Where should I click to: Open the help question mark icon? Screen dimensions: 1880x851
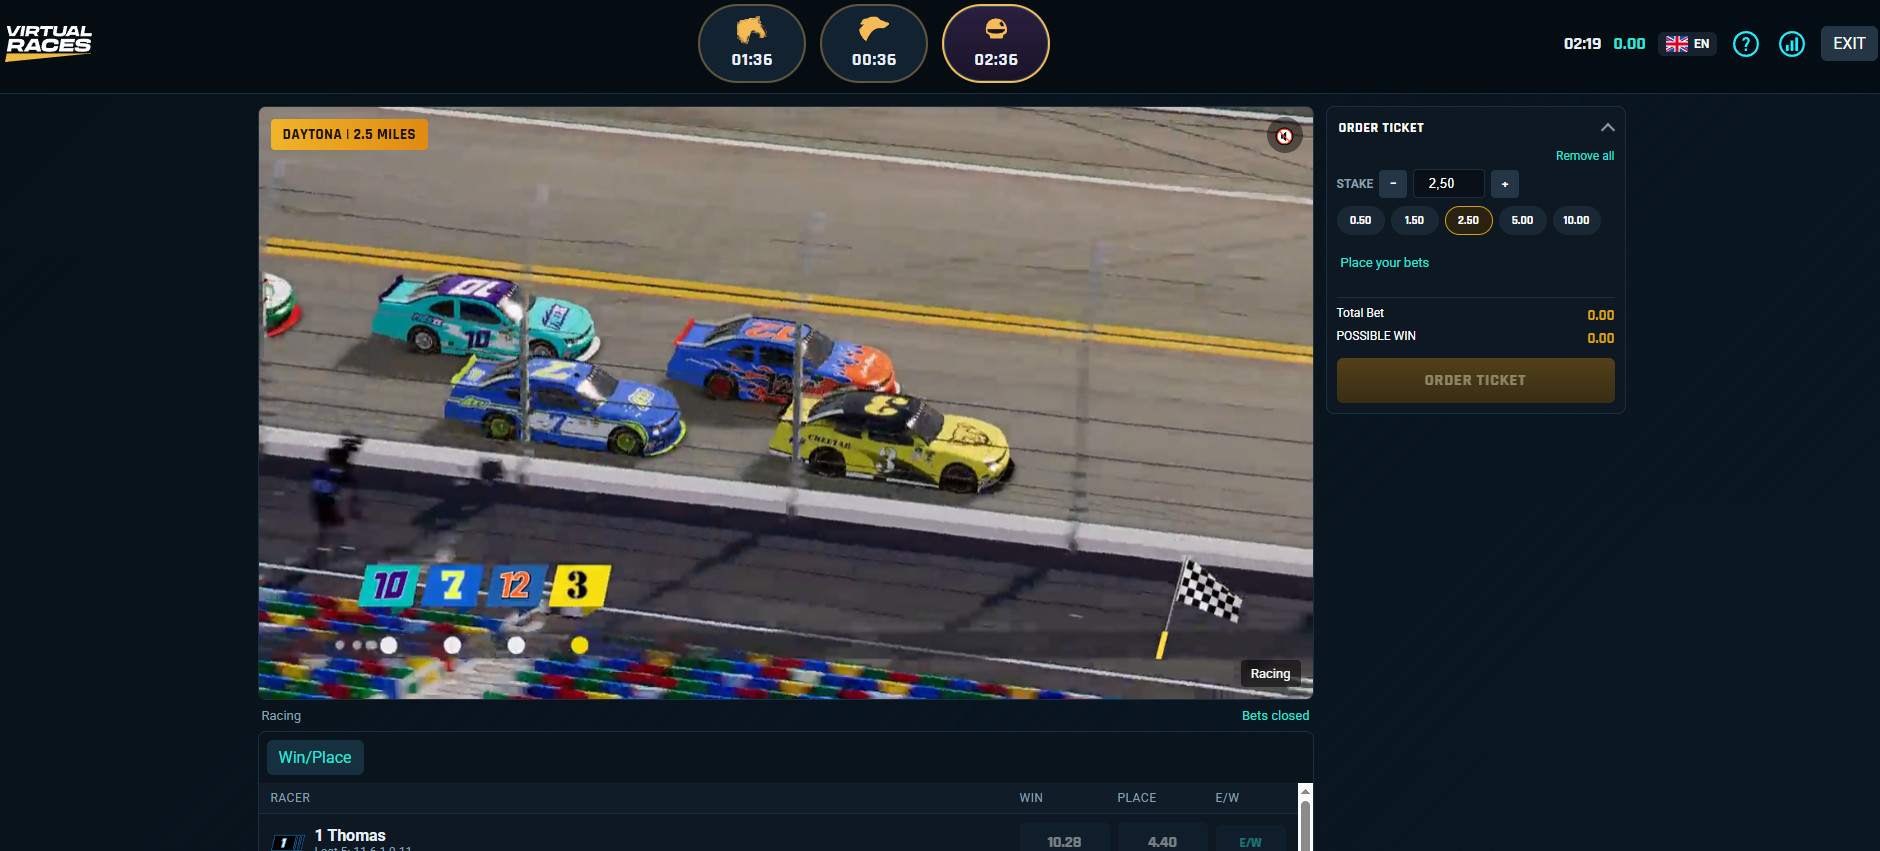pyautogui.click(x=1746, y=44)
